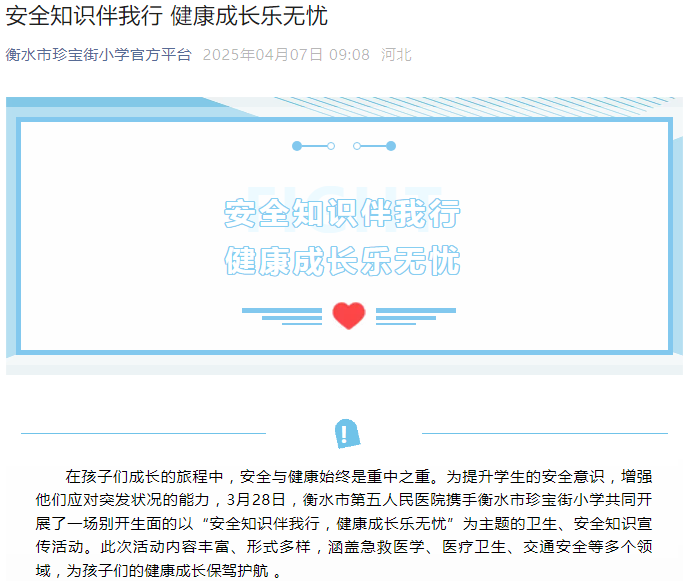Screen dimensions: 686x581
Task: Click paragraph line starting 在孩子们成长的旅程中
Action: click(x=359, y=476)
